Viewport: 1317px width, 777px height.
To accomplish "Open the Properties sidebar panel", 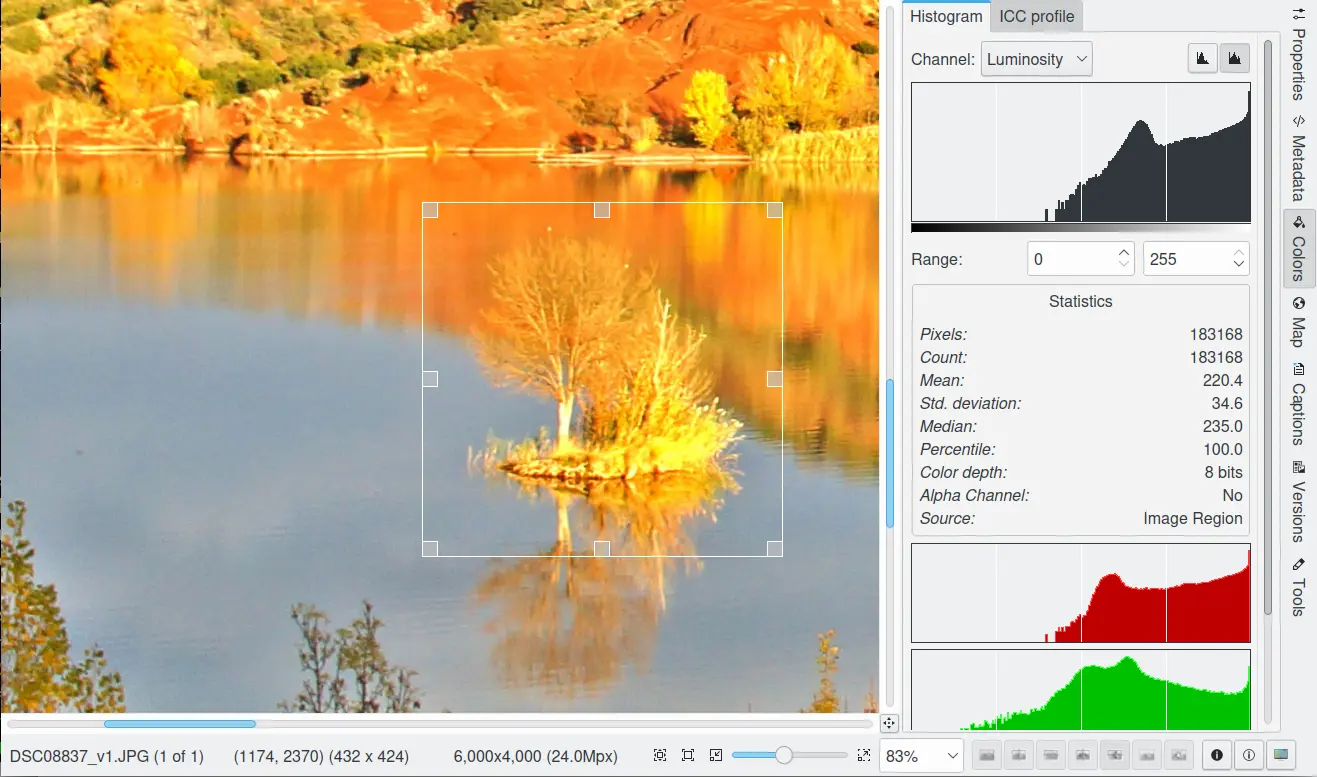I will click(1298, 53).
